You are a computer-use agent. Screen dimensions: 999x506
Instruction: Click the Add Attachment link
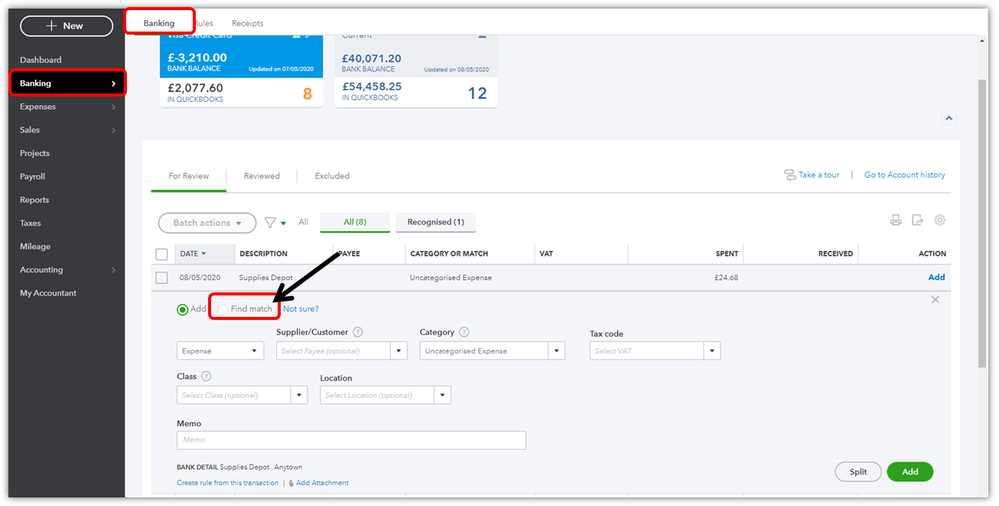322,483
